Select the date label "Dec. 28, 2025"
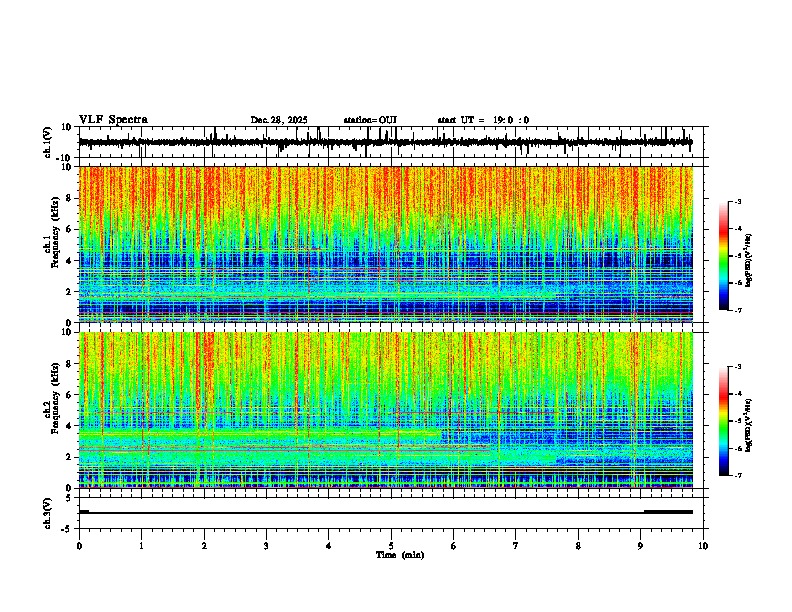Image resolution: width=792 pixels, height=612 pixels. pyautogui.click(x=279, y=120)
